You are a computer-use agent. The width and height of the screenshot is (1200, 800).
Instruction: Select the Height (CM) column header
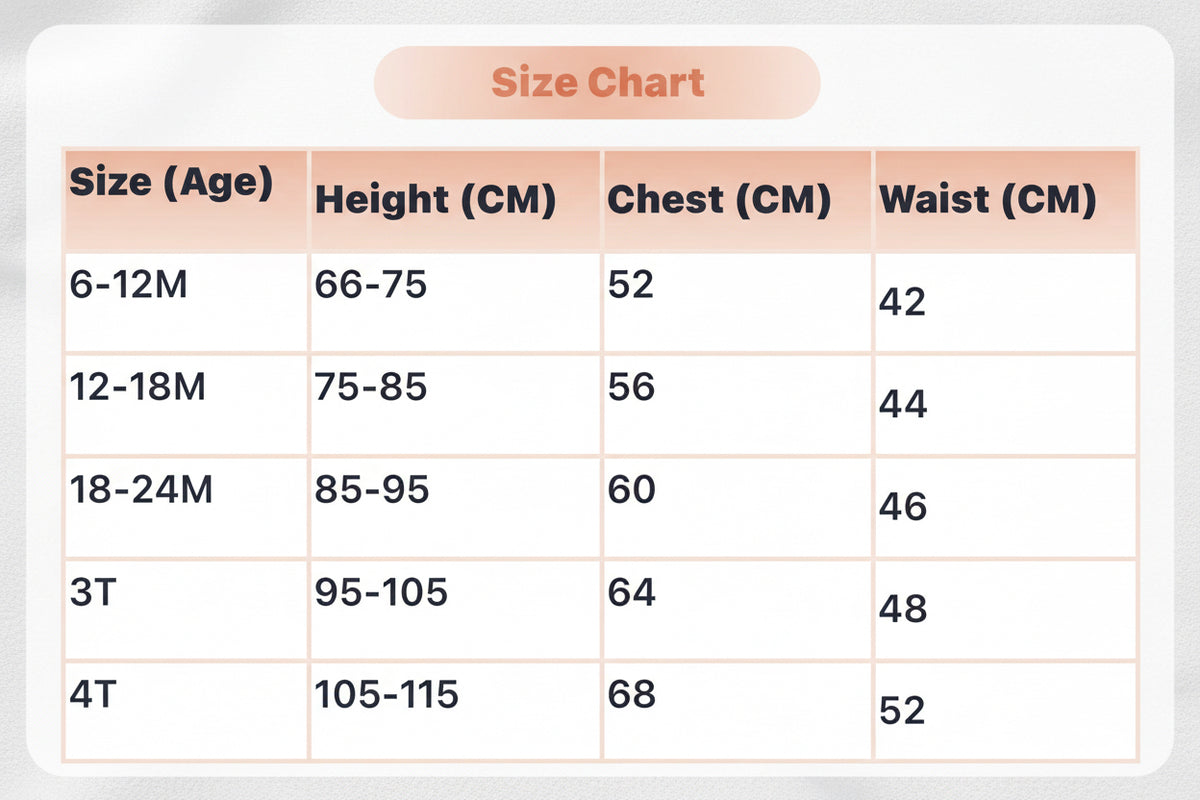(455, 200)
